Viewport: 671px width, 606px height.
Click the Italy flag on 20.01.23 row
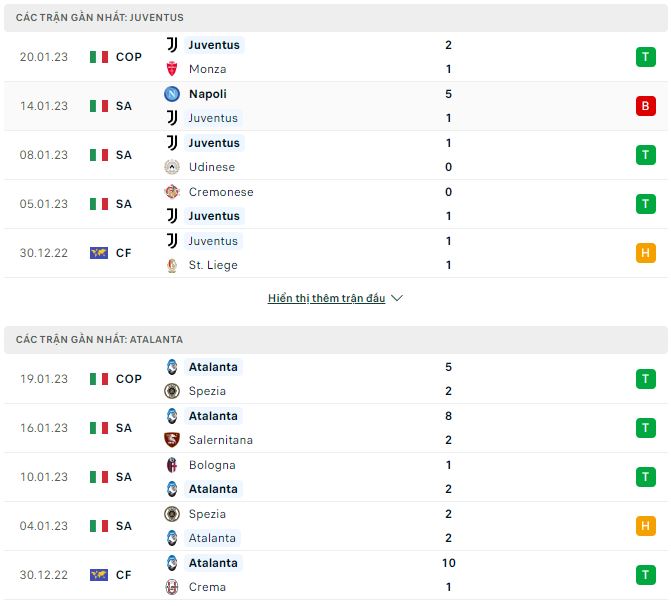click(x=98, y=57)
